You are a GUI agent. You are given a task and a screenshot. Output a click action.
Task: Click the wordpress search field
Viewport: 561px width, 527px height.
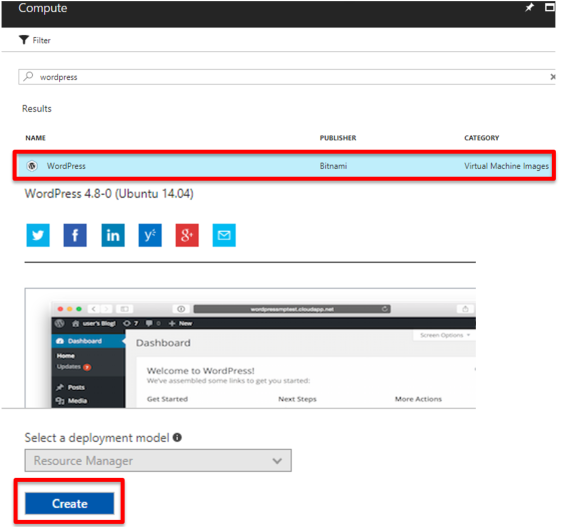tap(287, 77)
